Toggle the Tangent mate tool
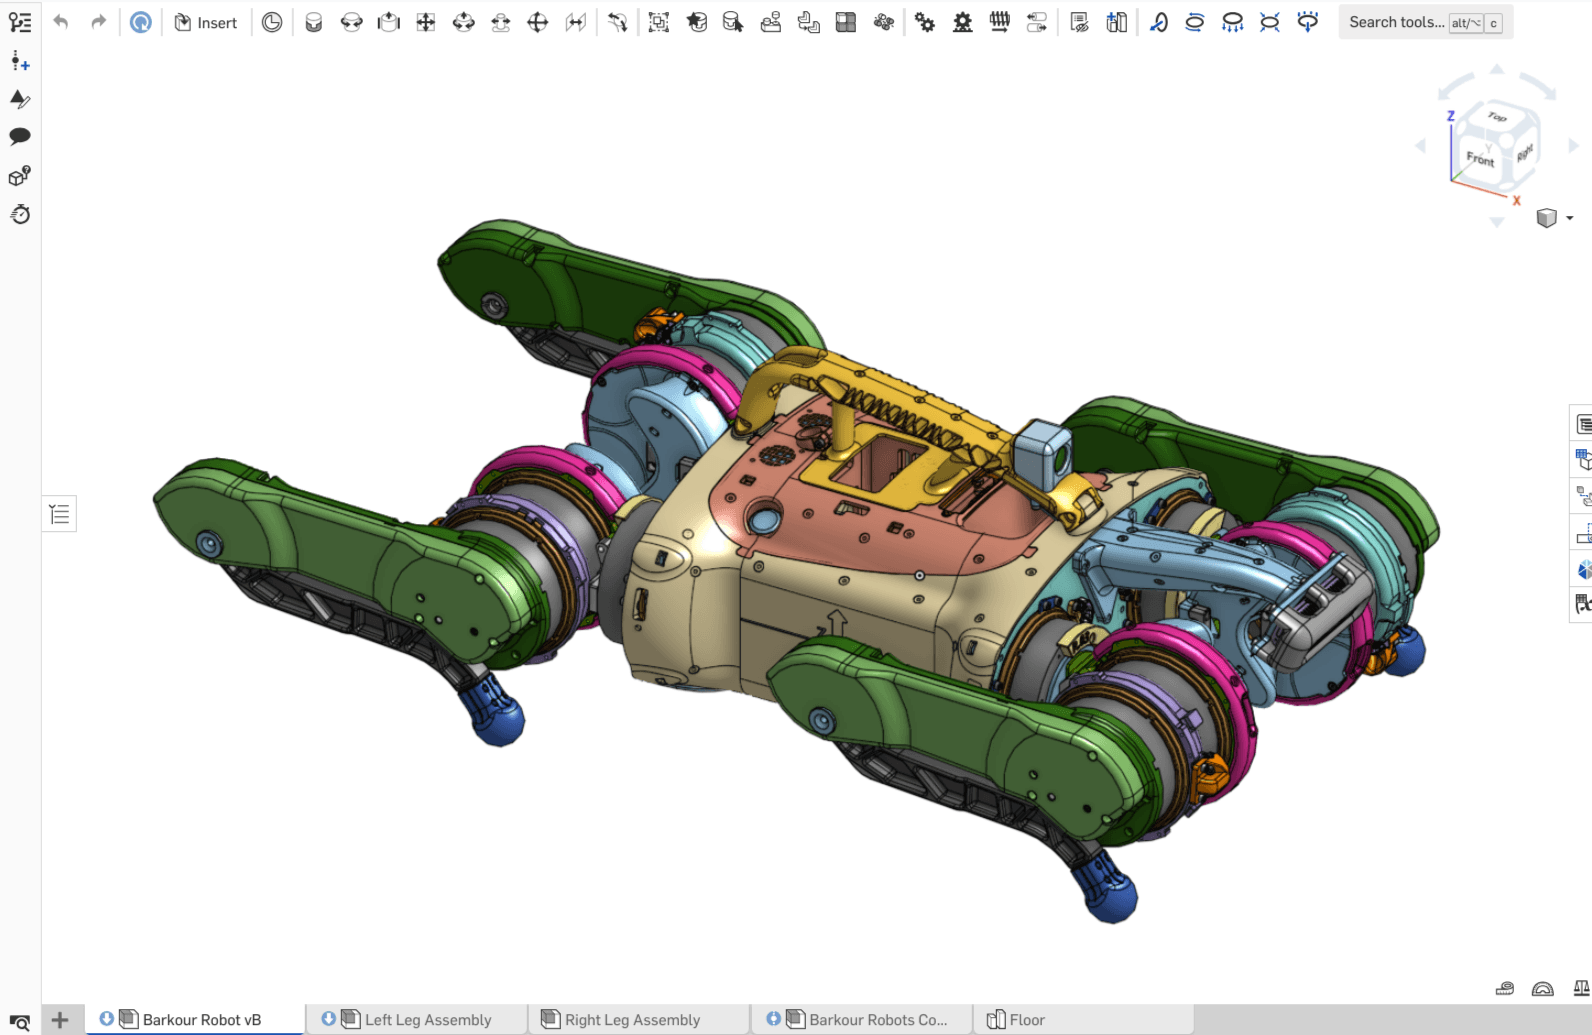 (x=618, y=22)
